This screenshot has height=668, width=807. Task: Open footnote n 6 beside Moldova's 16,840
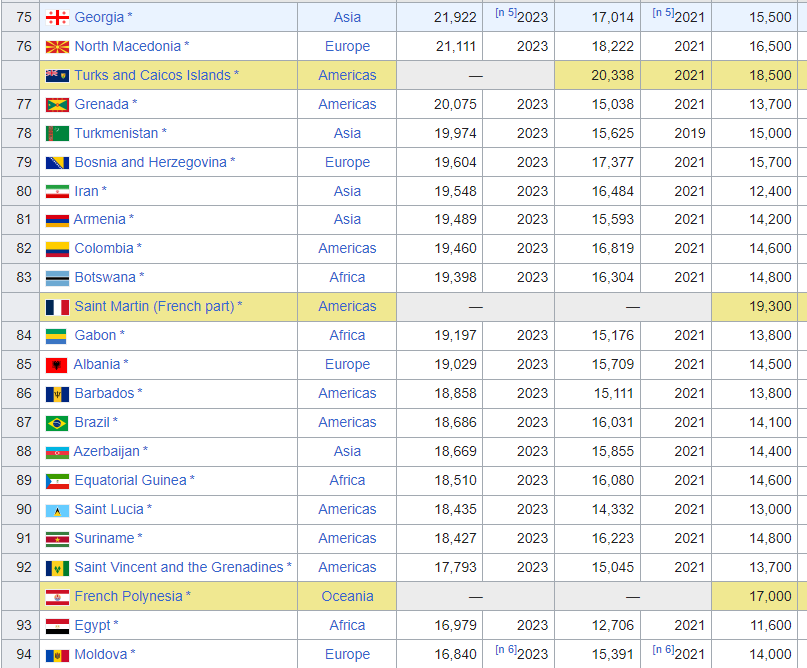505,649
